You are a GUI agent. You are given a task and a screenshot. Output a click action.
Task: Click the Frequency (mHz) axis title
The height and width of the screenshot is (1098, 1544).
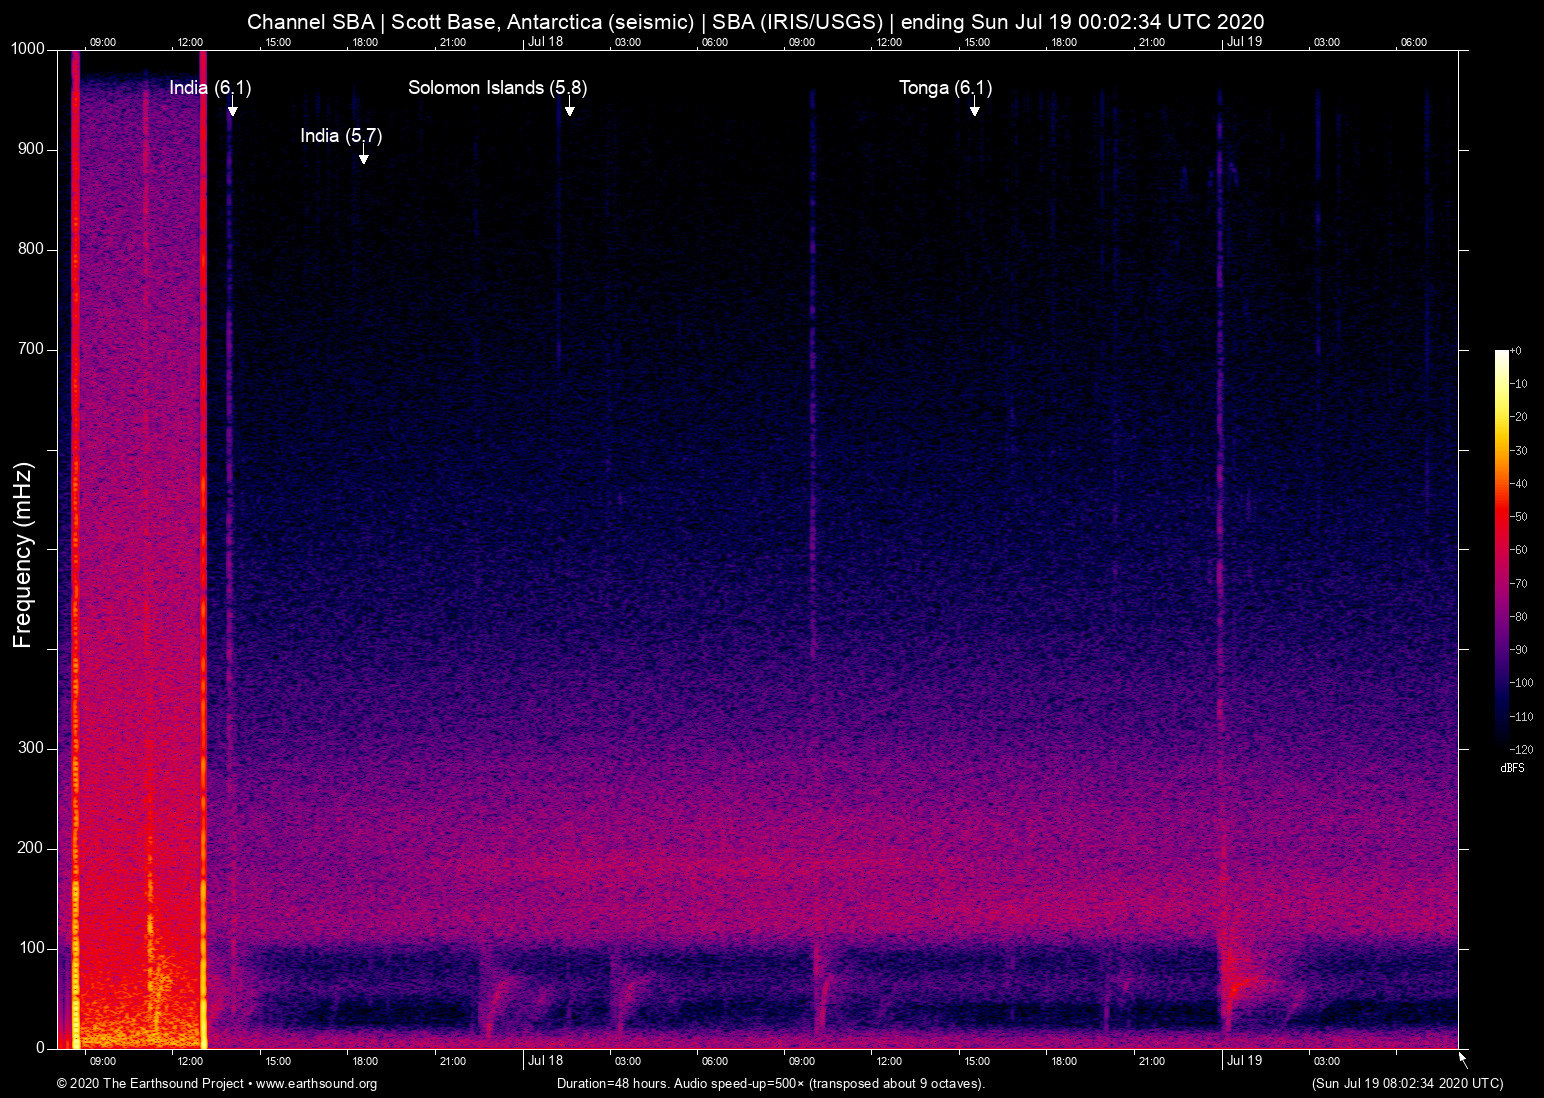(23, 555)
